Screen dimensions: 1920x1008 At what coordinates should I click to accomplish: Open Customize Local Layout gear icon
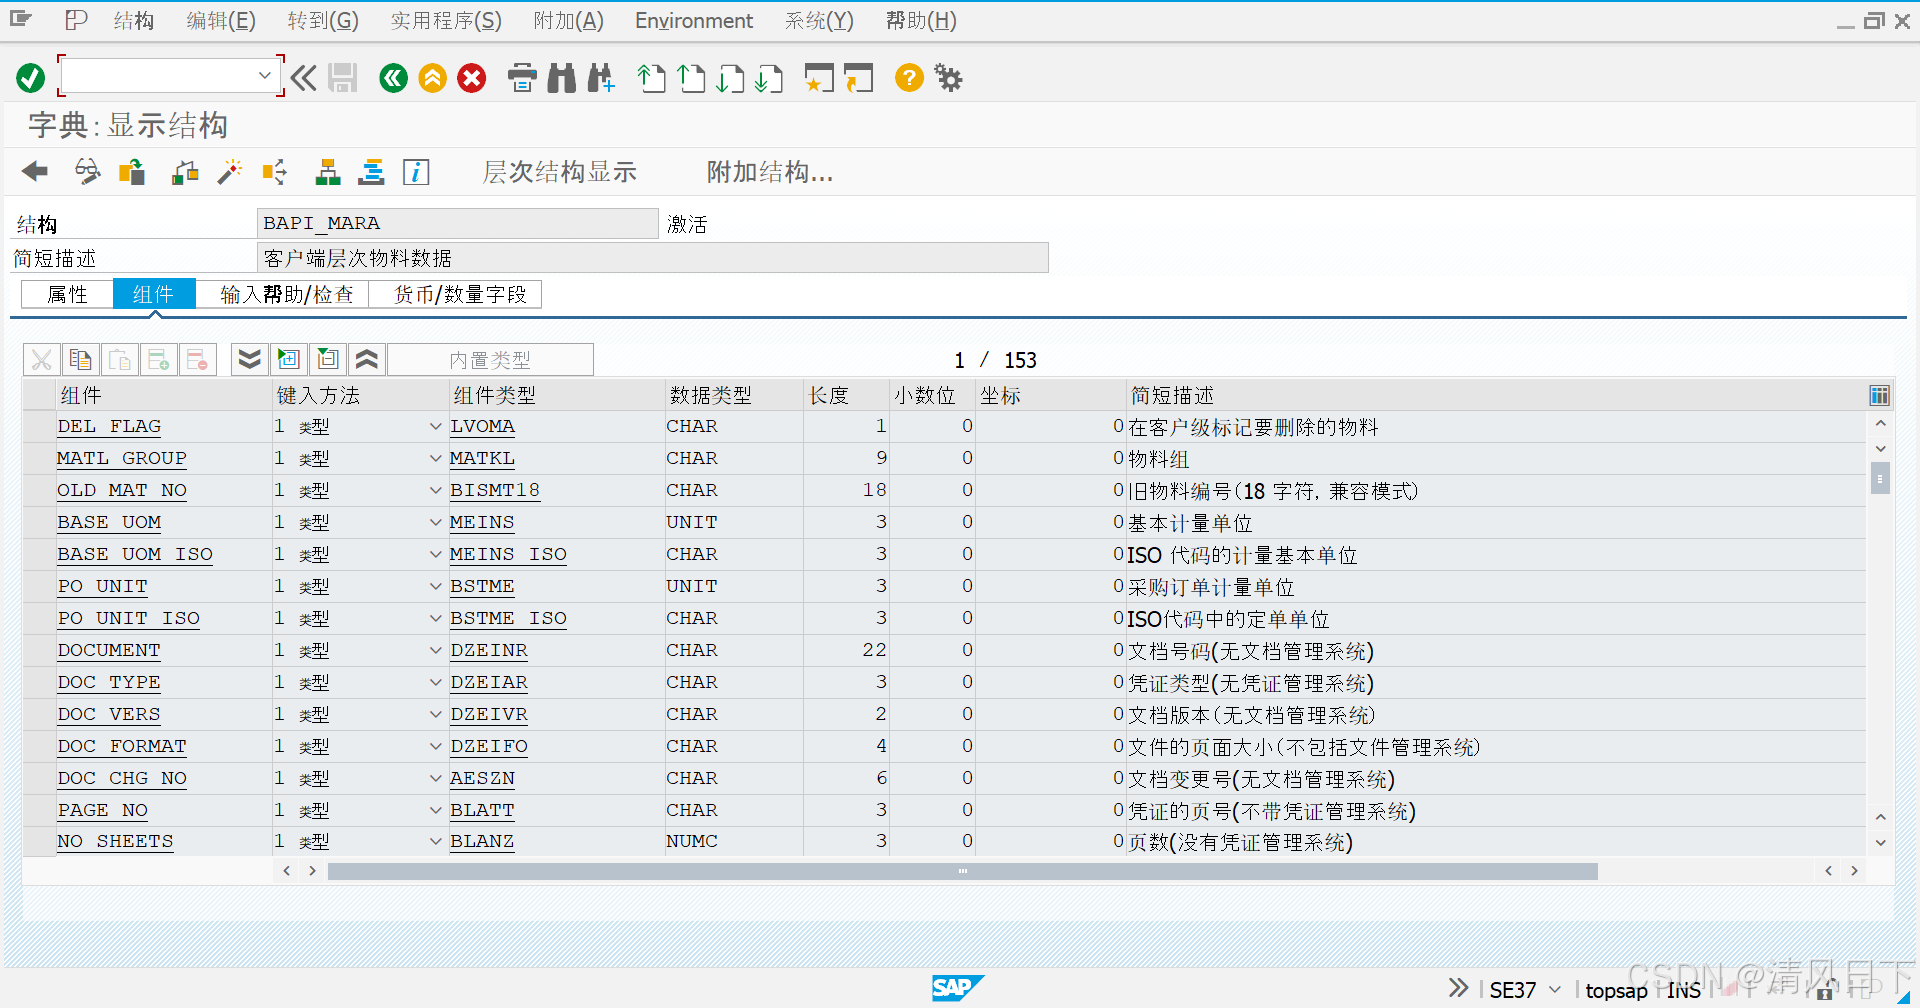948,78
